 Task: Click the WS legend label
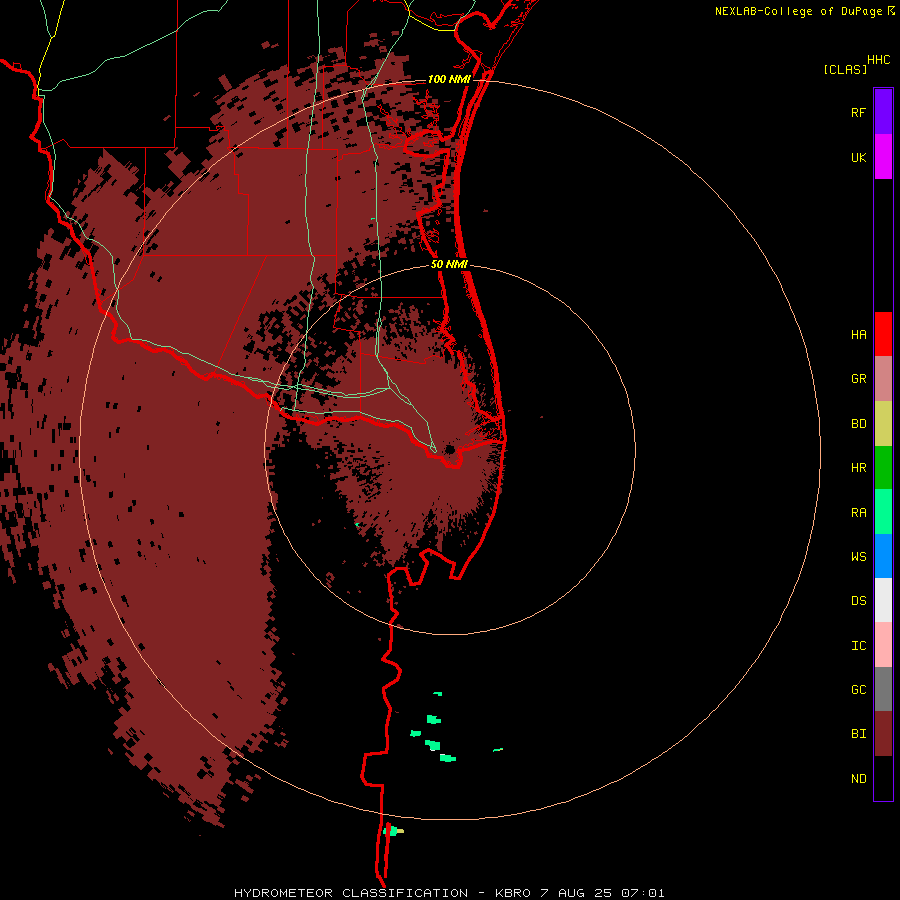tap(859, 557)
